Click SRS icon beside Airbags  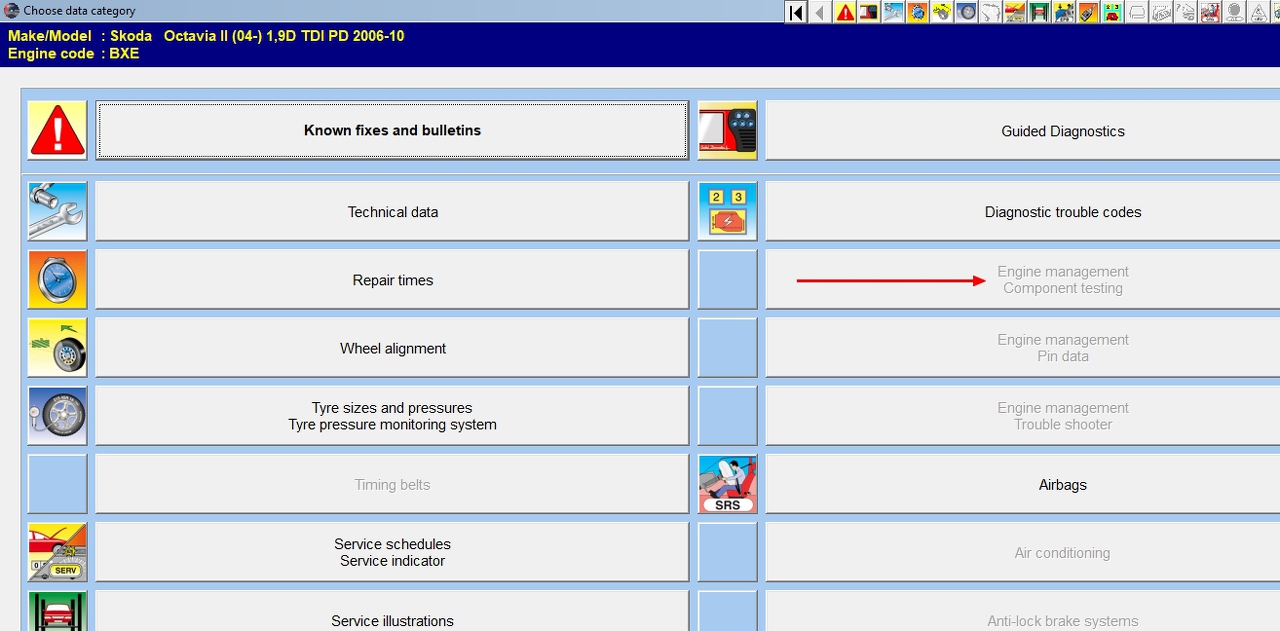pos(727,484)
